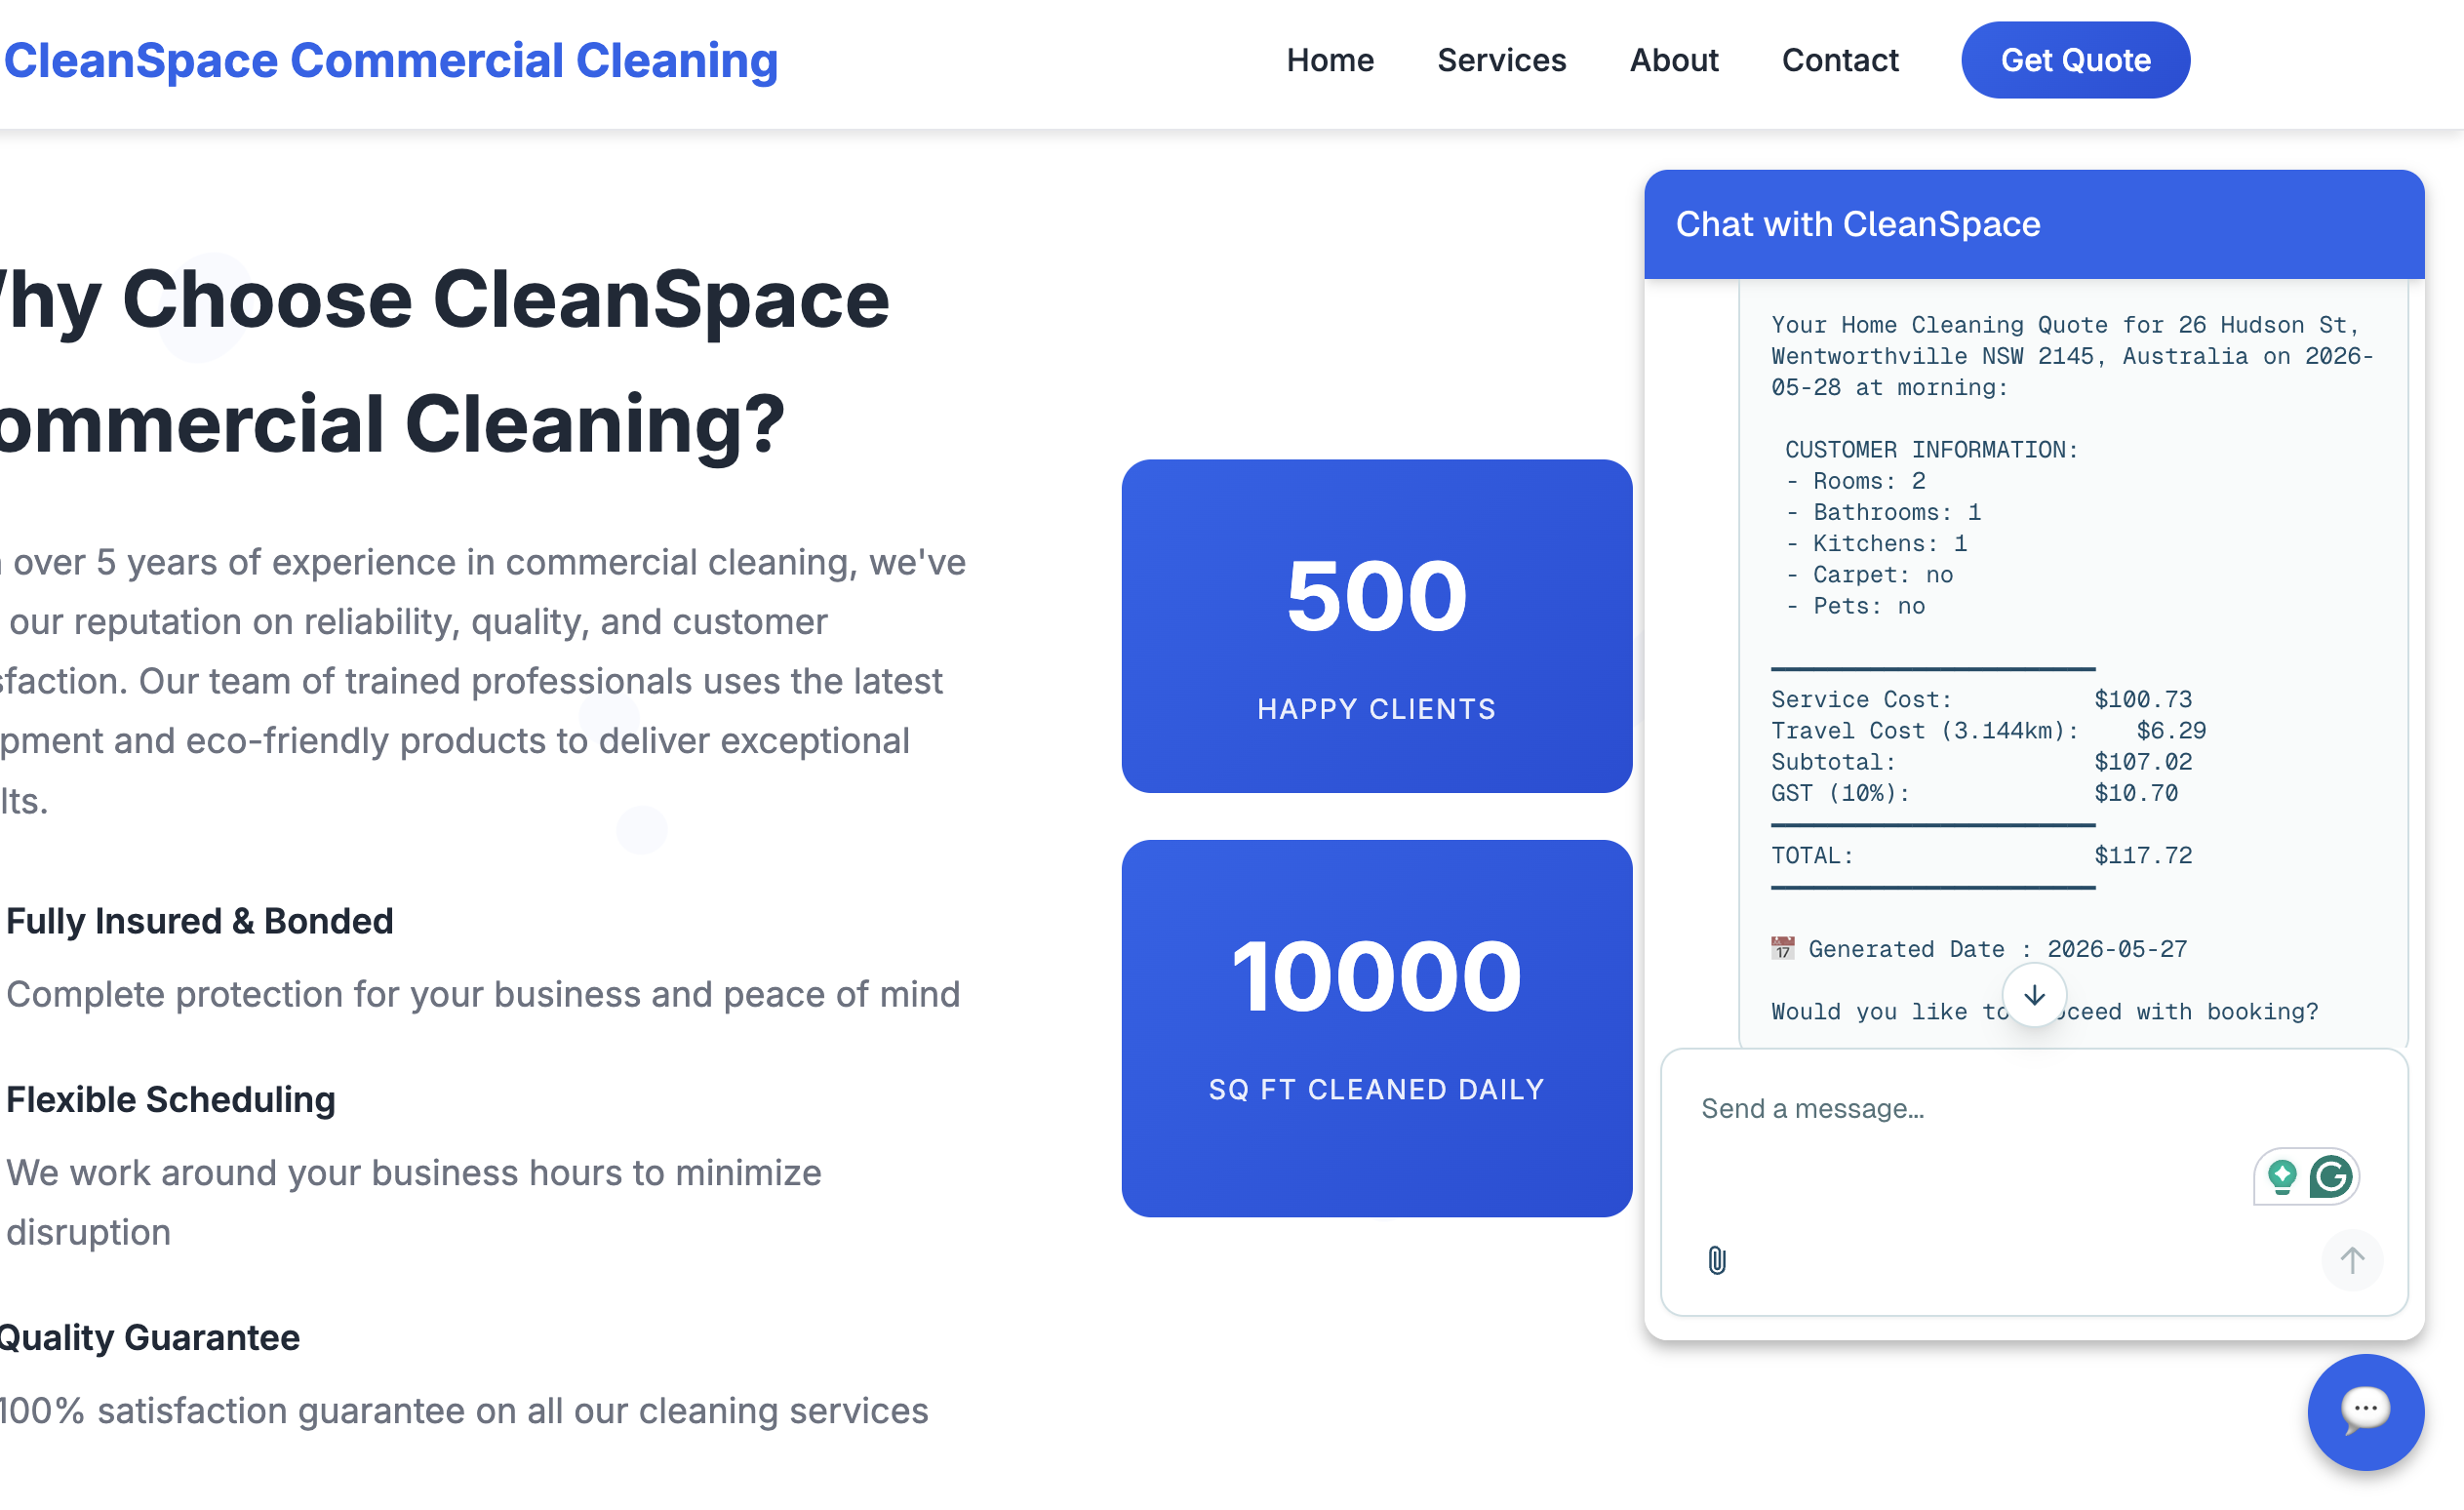The image size is (2464, 1510).
Task: Click the Carpet: no line
Action: click(x=1870, y=575)
